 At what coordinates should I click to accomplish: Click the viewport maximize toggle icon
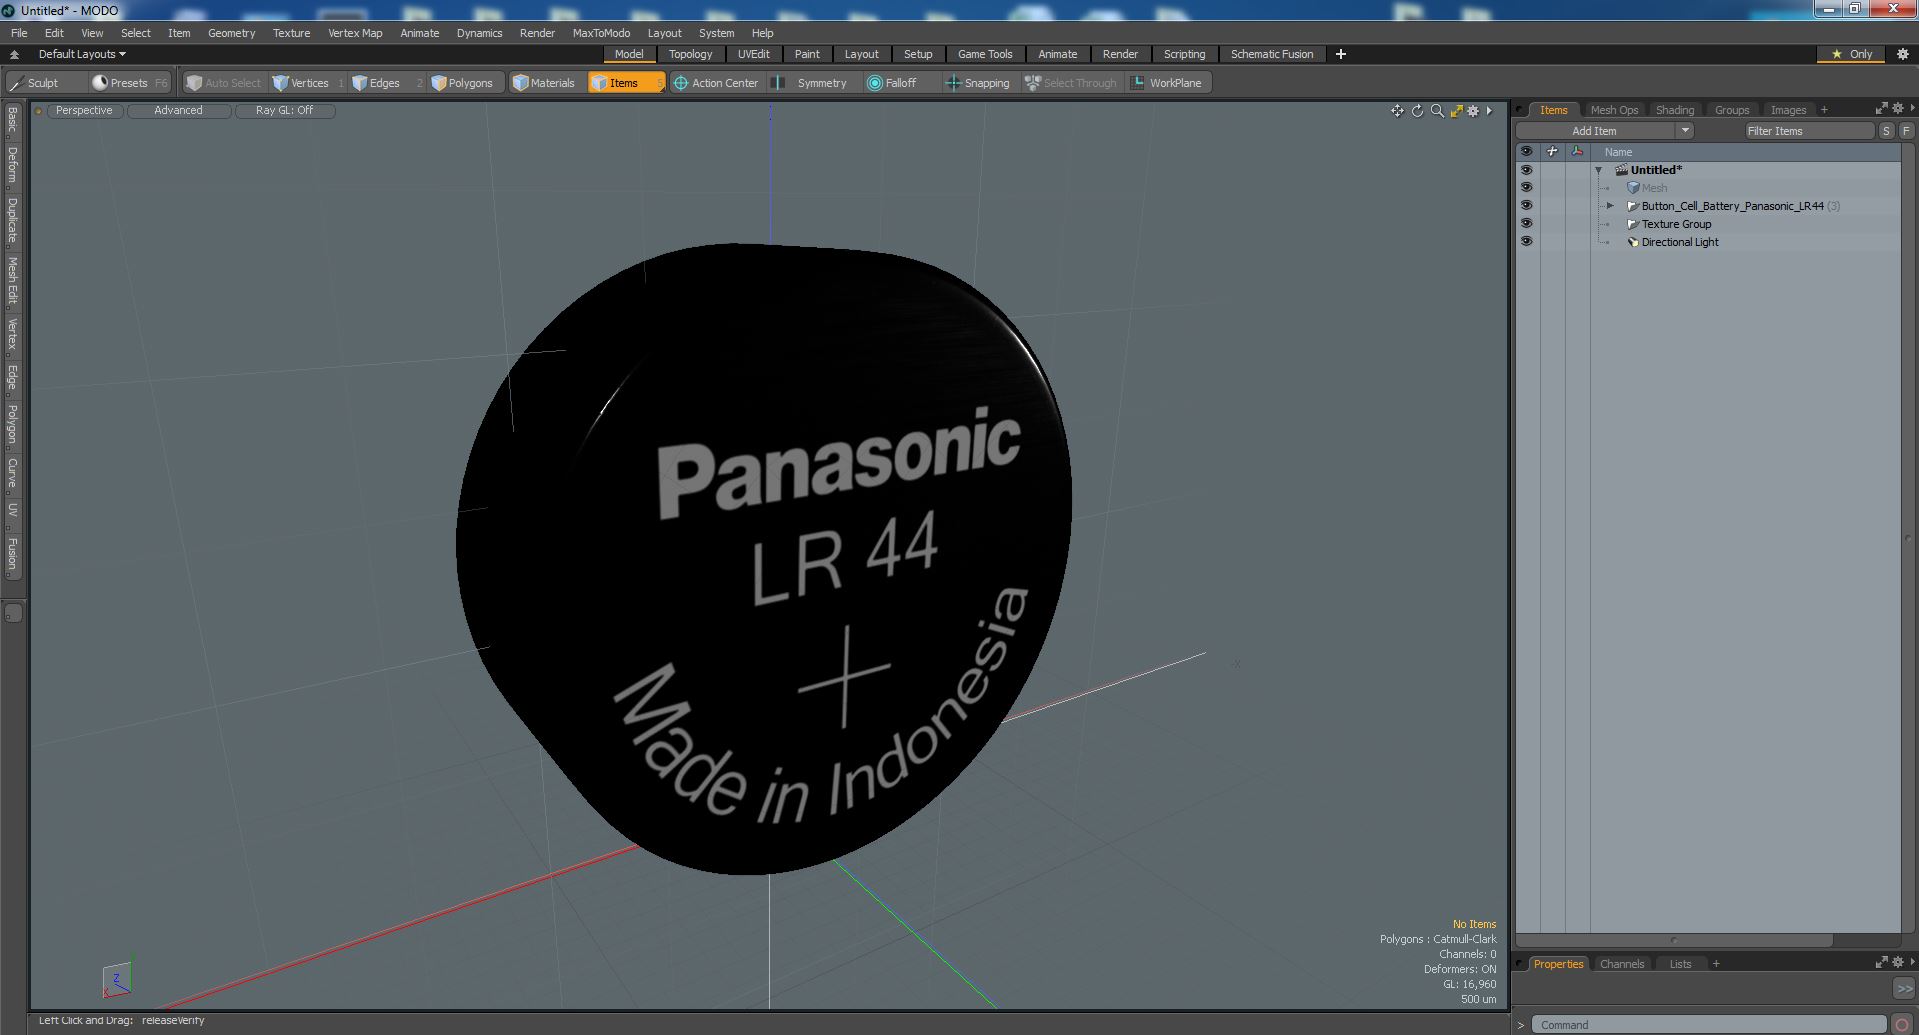(1456, 111)
